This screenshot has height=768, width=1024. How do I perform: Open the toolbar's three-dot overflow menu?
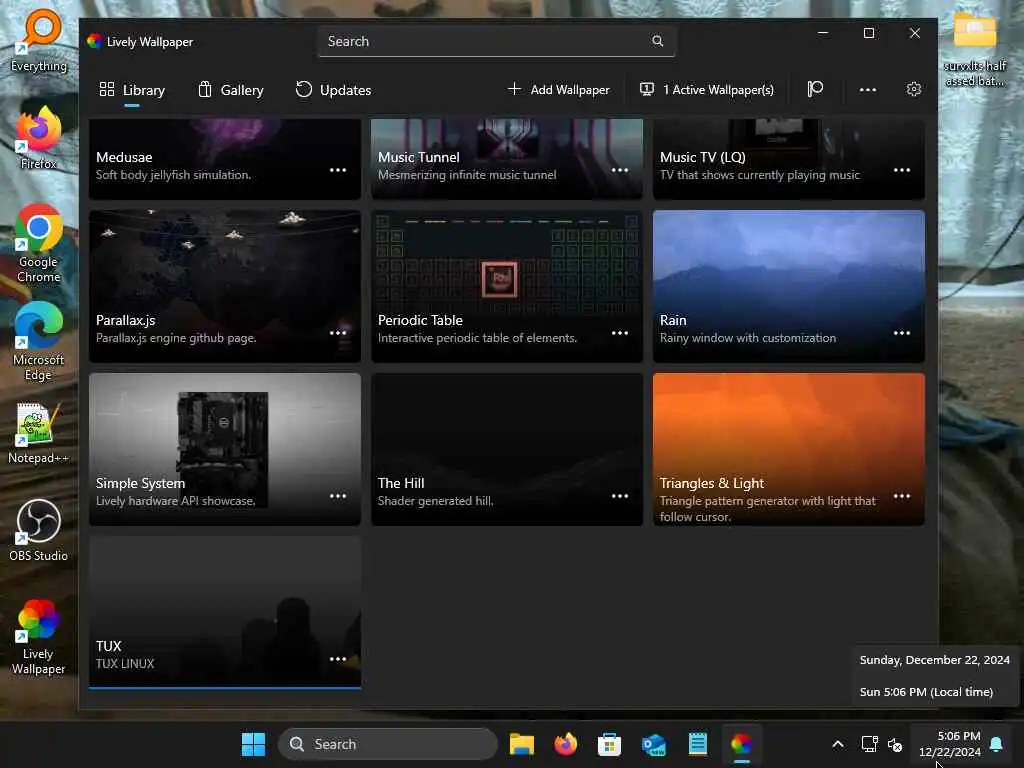(x=867, y=89)
